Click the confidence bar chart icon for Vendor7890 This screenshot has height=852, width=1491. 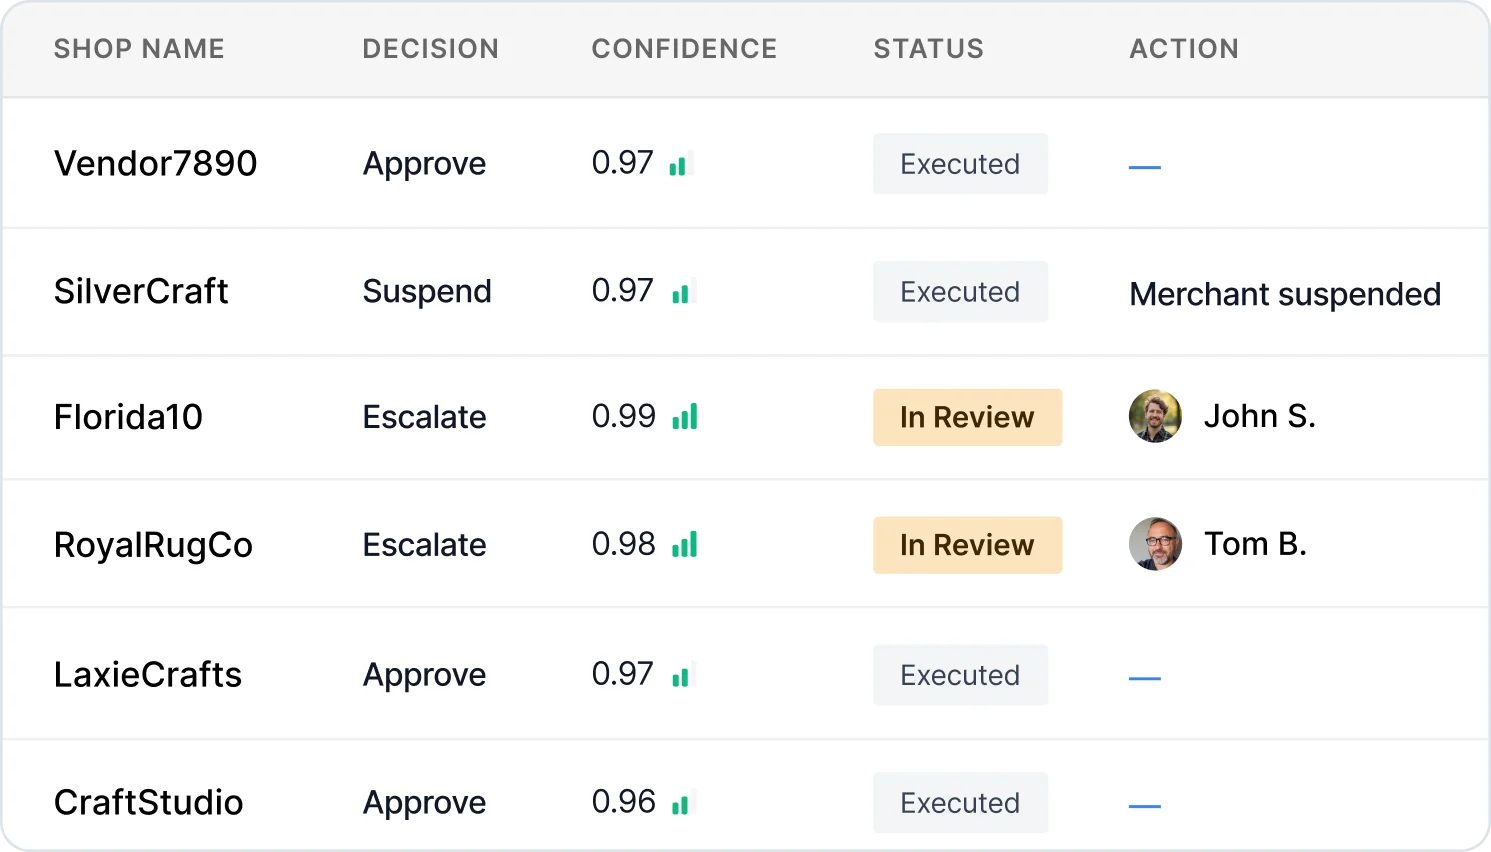(x=680, y=163)
